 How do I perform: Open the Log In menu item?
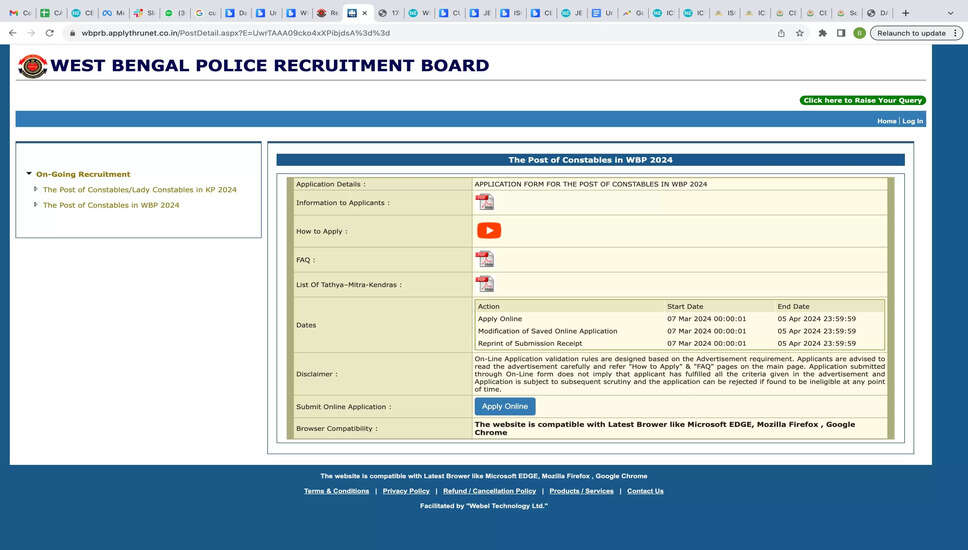[913, 121]
